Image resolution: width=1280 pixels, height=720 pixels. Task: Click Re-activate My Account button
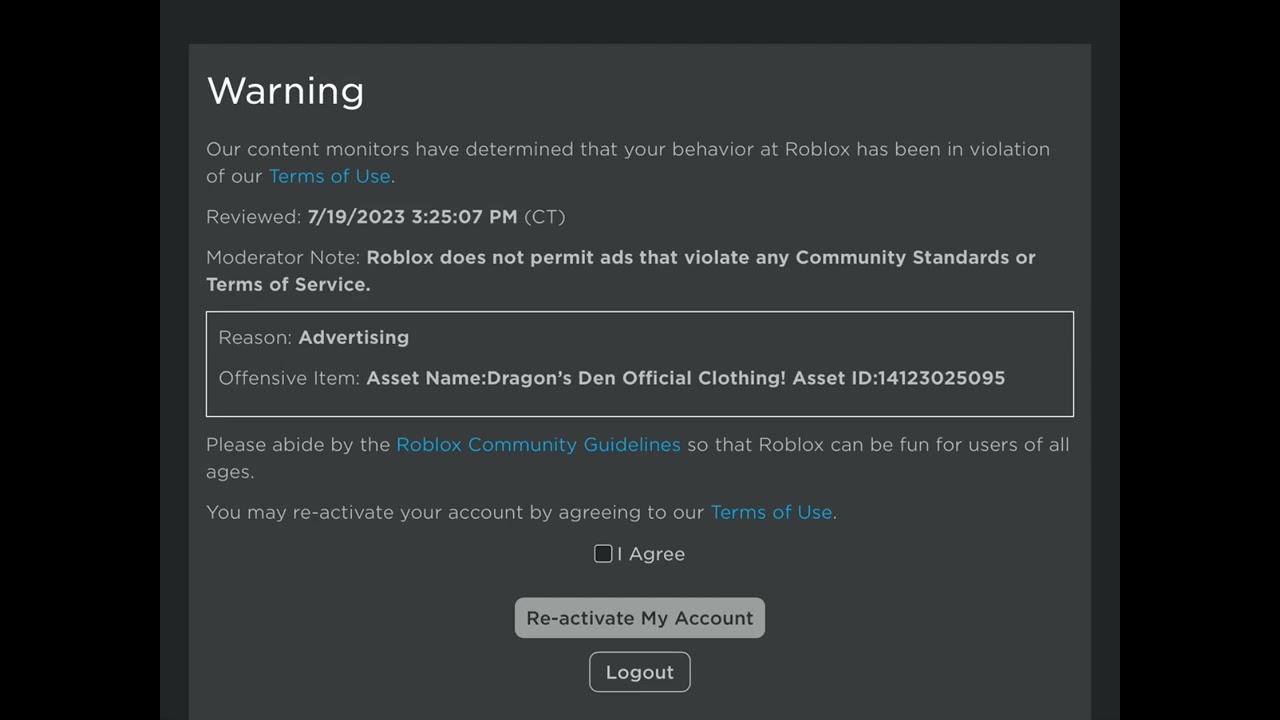tap(640, 618)
